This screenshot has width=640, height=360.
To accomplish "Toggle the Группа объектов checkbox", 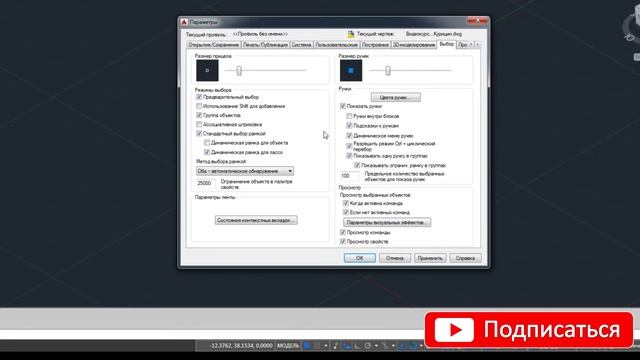I will [199, 116].
